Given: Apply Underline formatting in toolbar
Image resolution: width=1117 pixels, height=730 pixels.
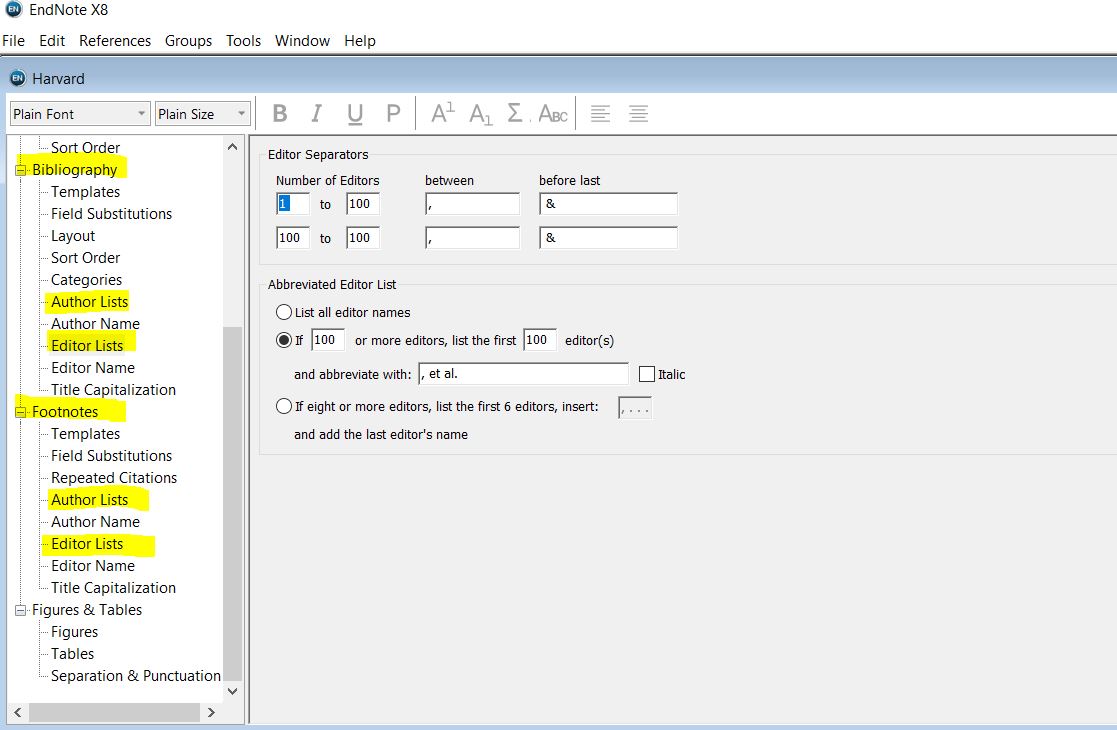Looking at the screenshot, I should tap(355, 114).
